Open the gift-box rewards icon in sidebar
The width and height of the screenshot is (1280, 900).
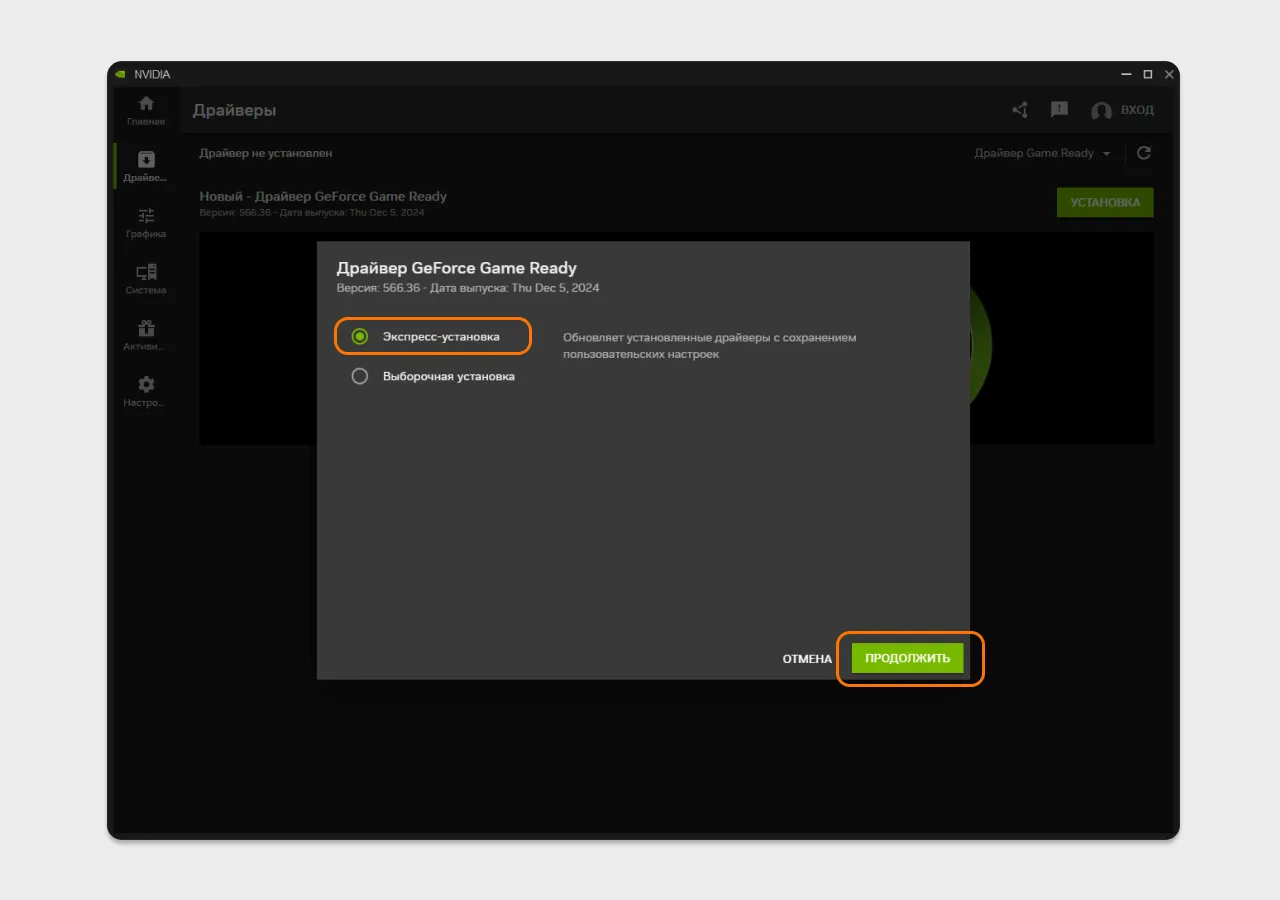pyautogui.click(x=146, y=328)
